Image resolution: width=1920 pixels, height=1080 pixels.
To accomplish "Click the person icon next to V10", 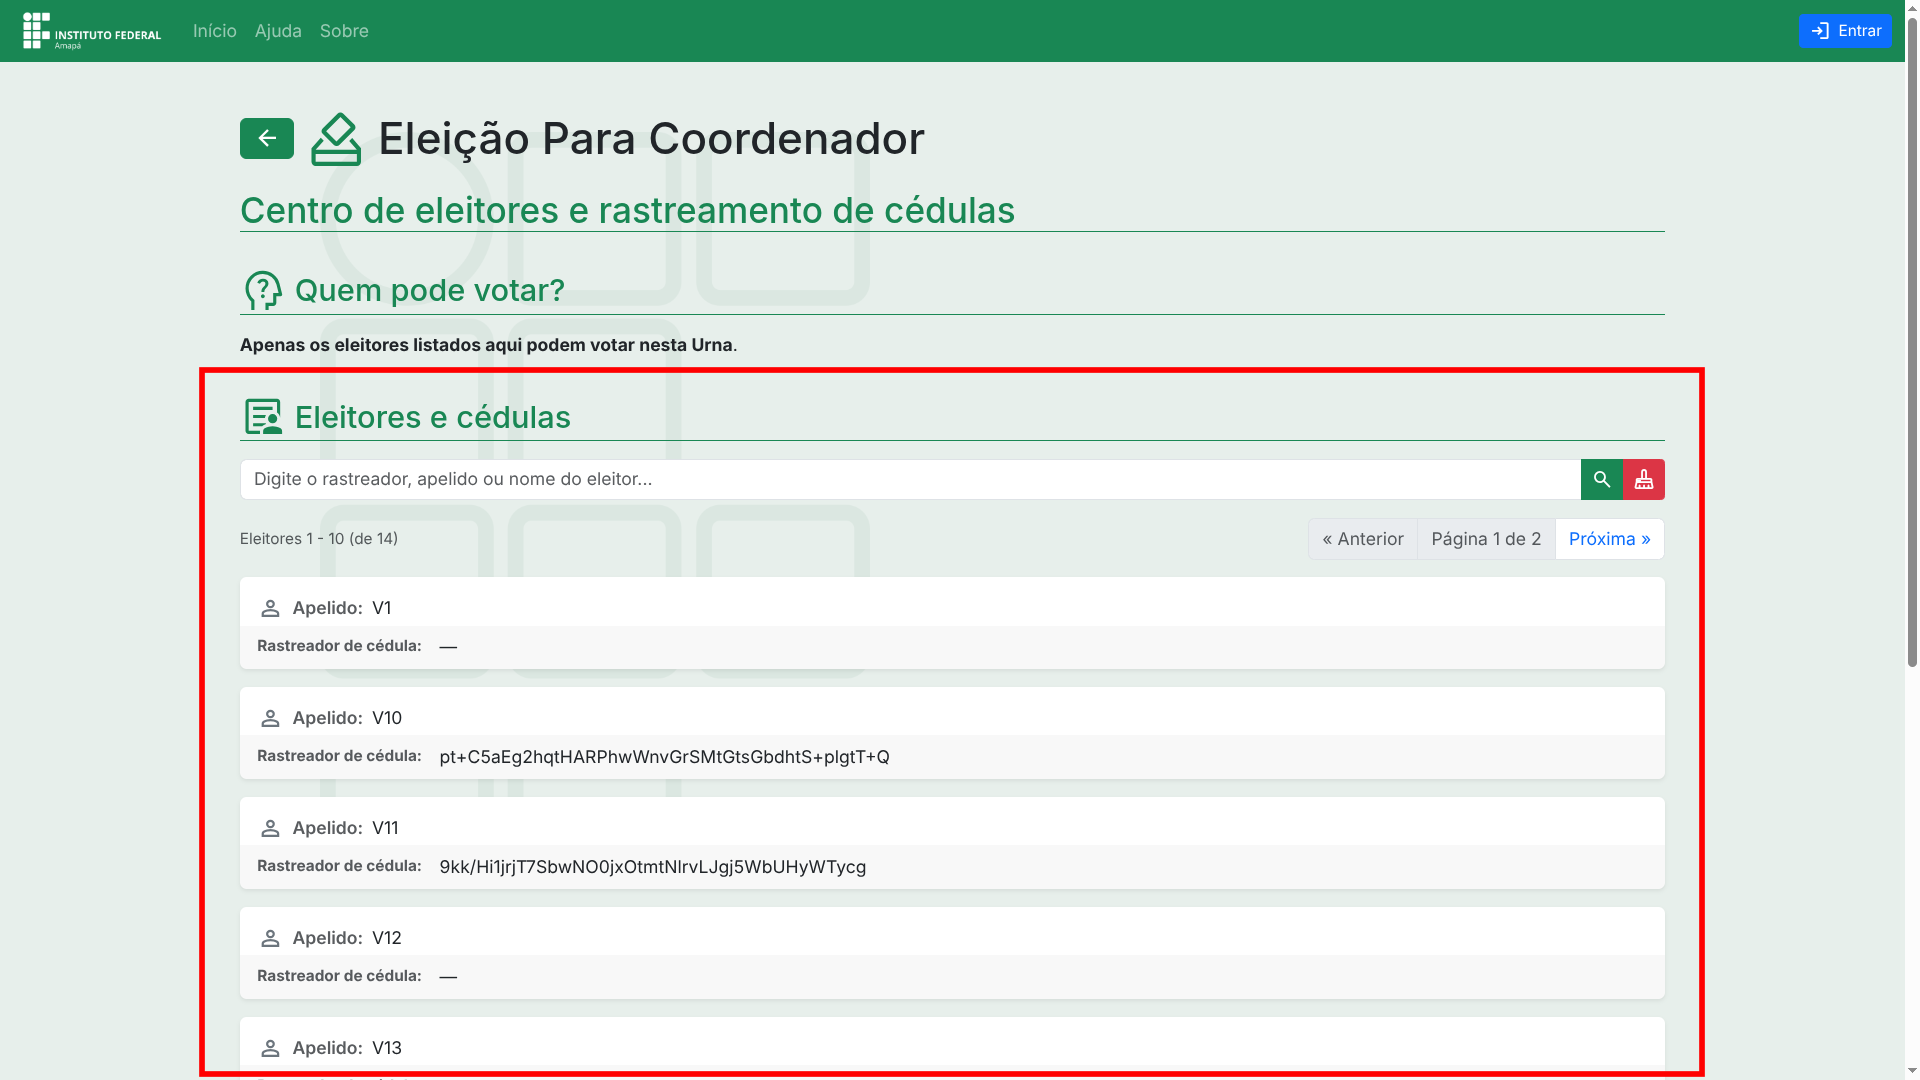I will [x=270, y=718].
